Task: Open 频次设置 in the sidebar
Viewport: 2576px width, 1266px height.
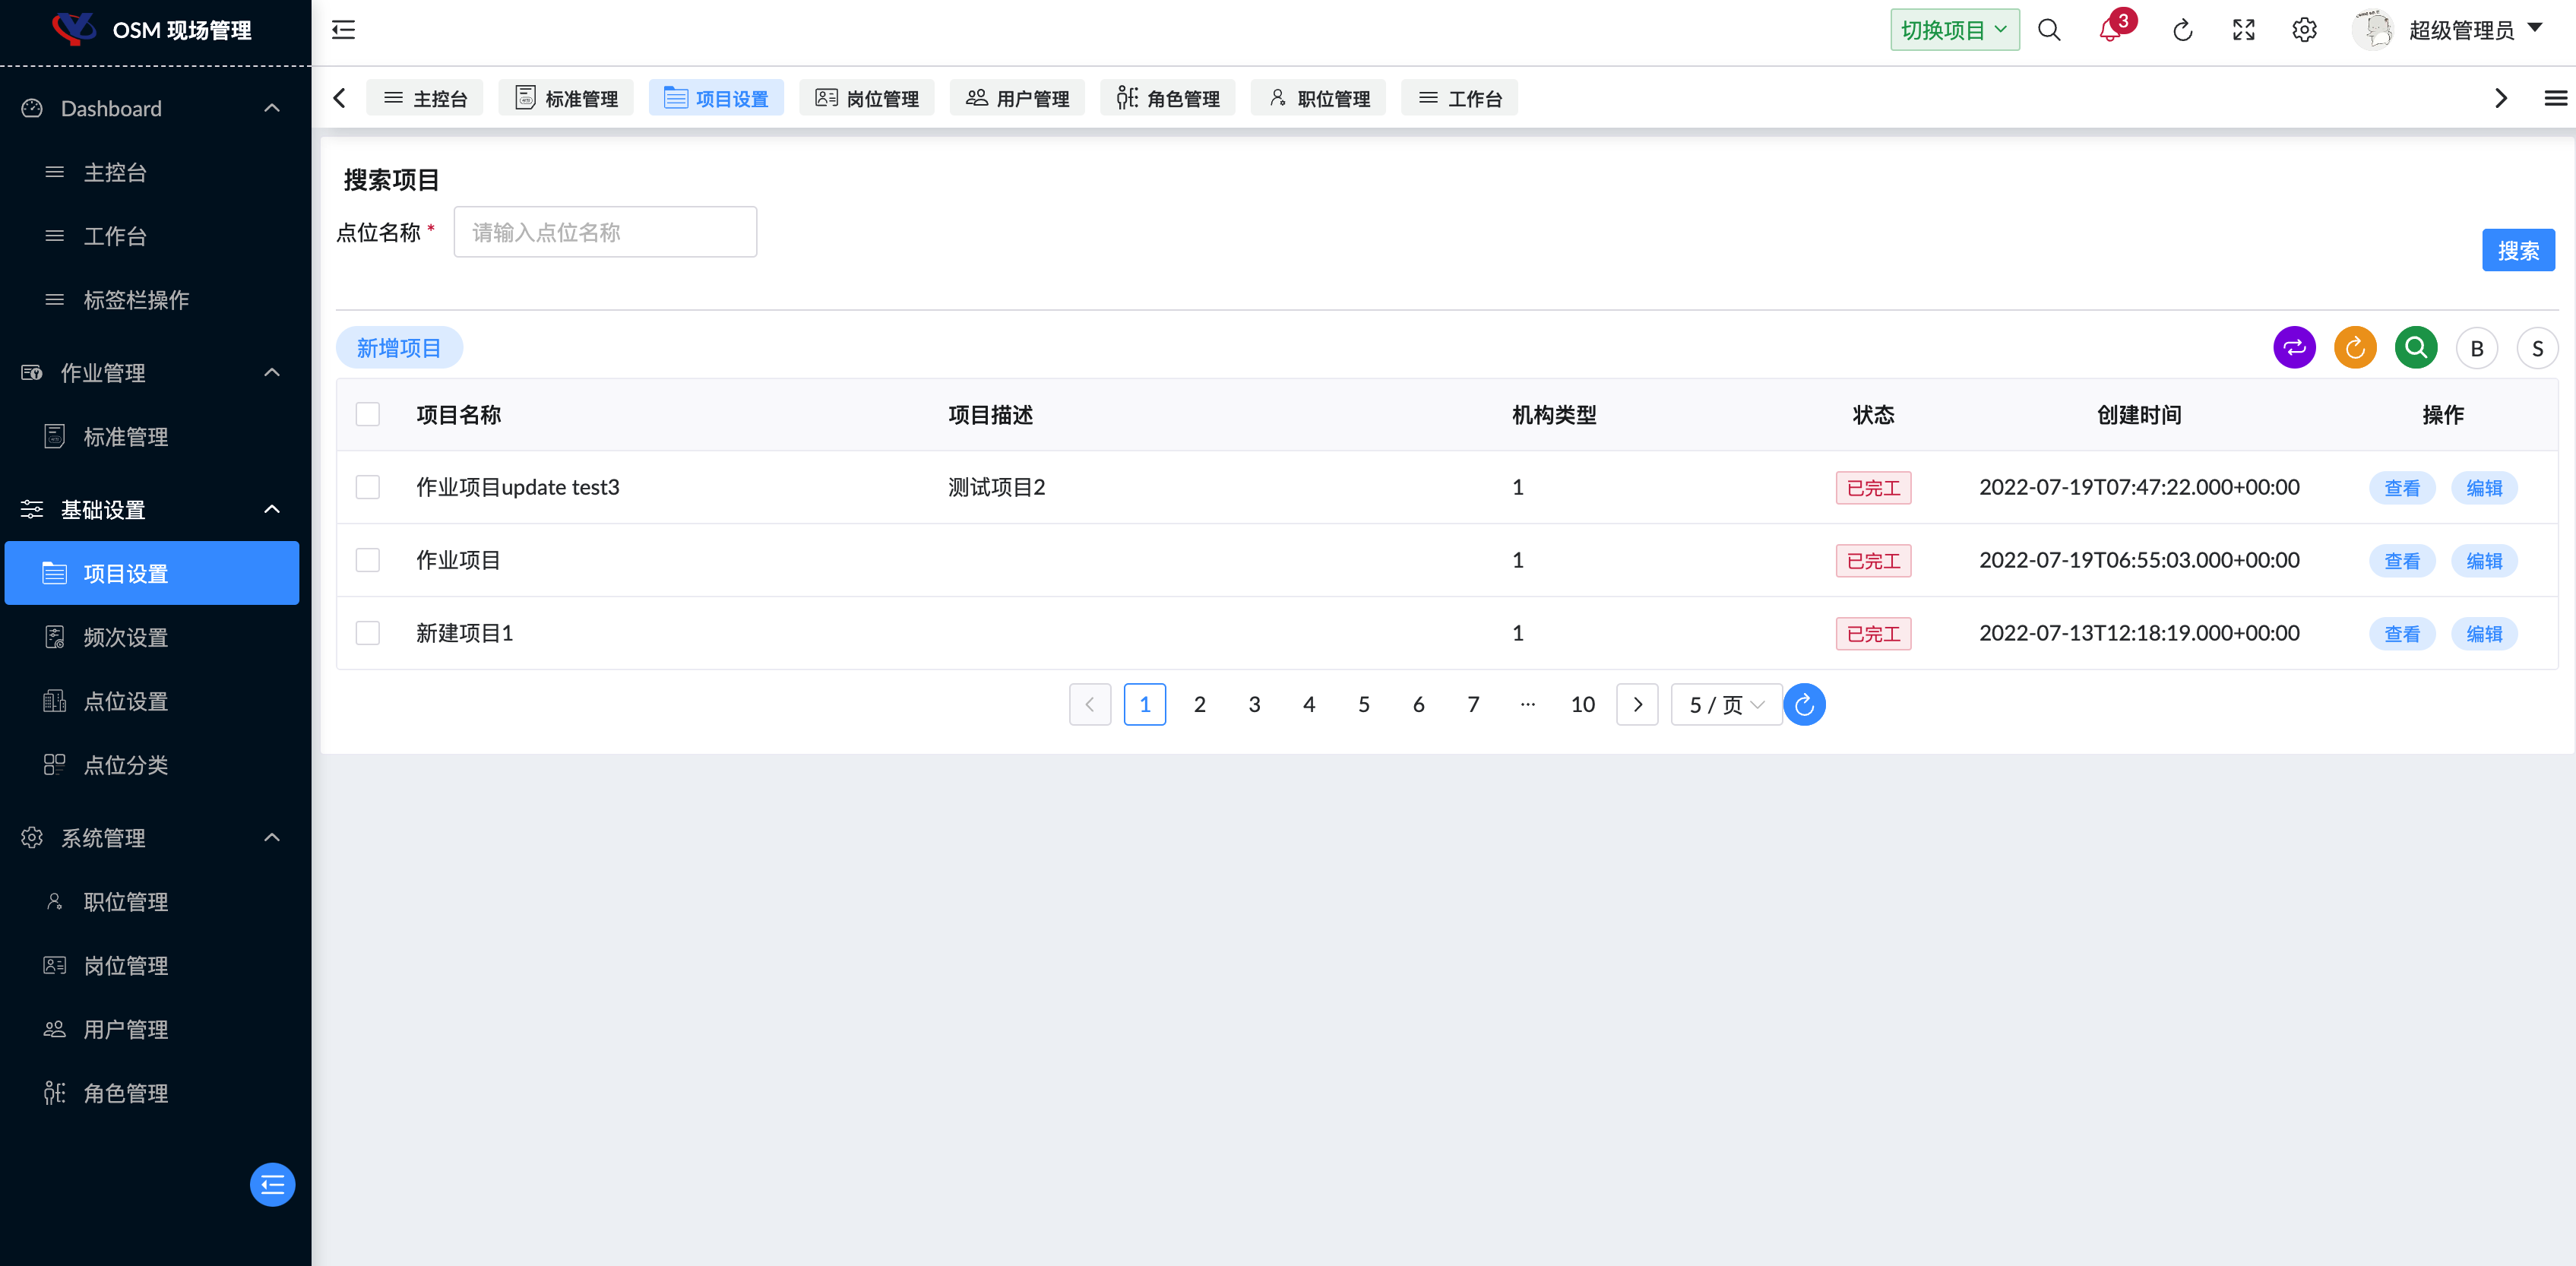Action: (x=152, y=637)
